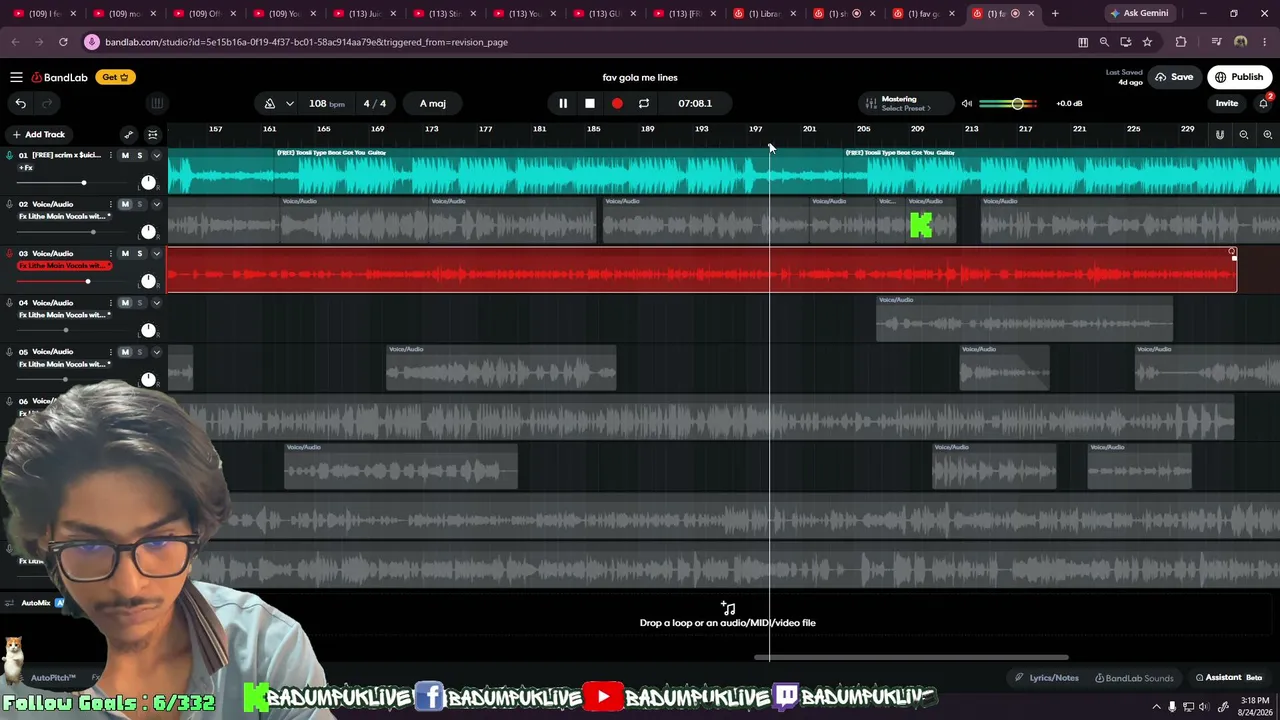Expand track 02 options chevron
Viewport: 1280px width, 720px height.
click(x=156, y=204)
